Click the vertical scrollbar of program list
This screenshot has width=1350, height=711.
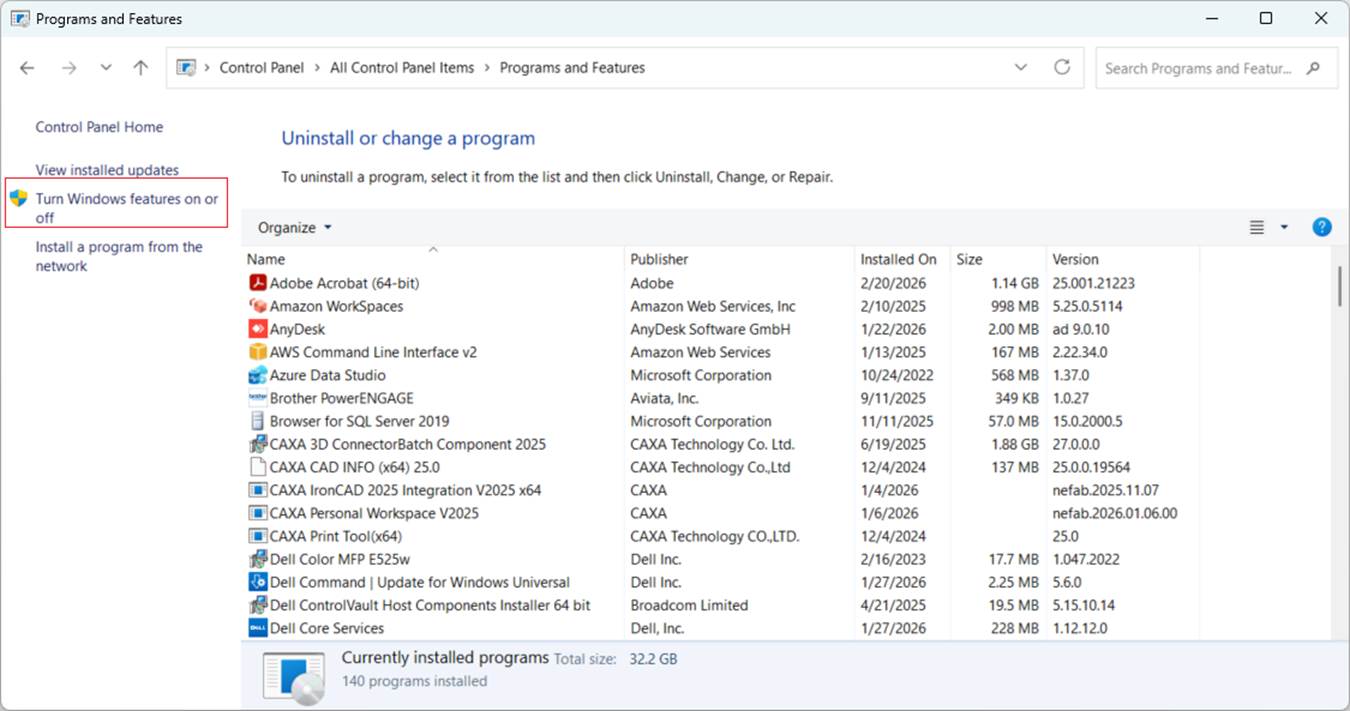click(1339, 287)
